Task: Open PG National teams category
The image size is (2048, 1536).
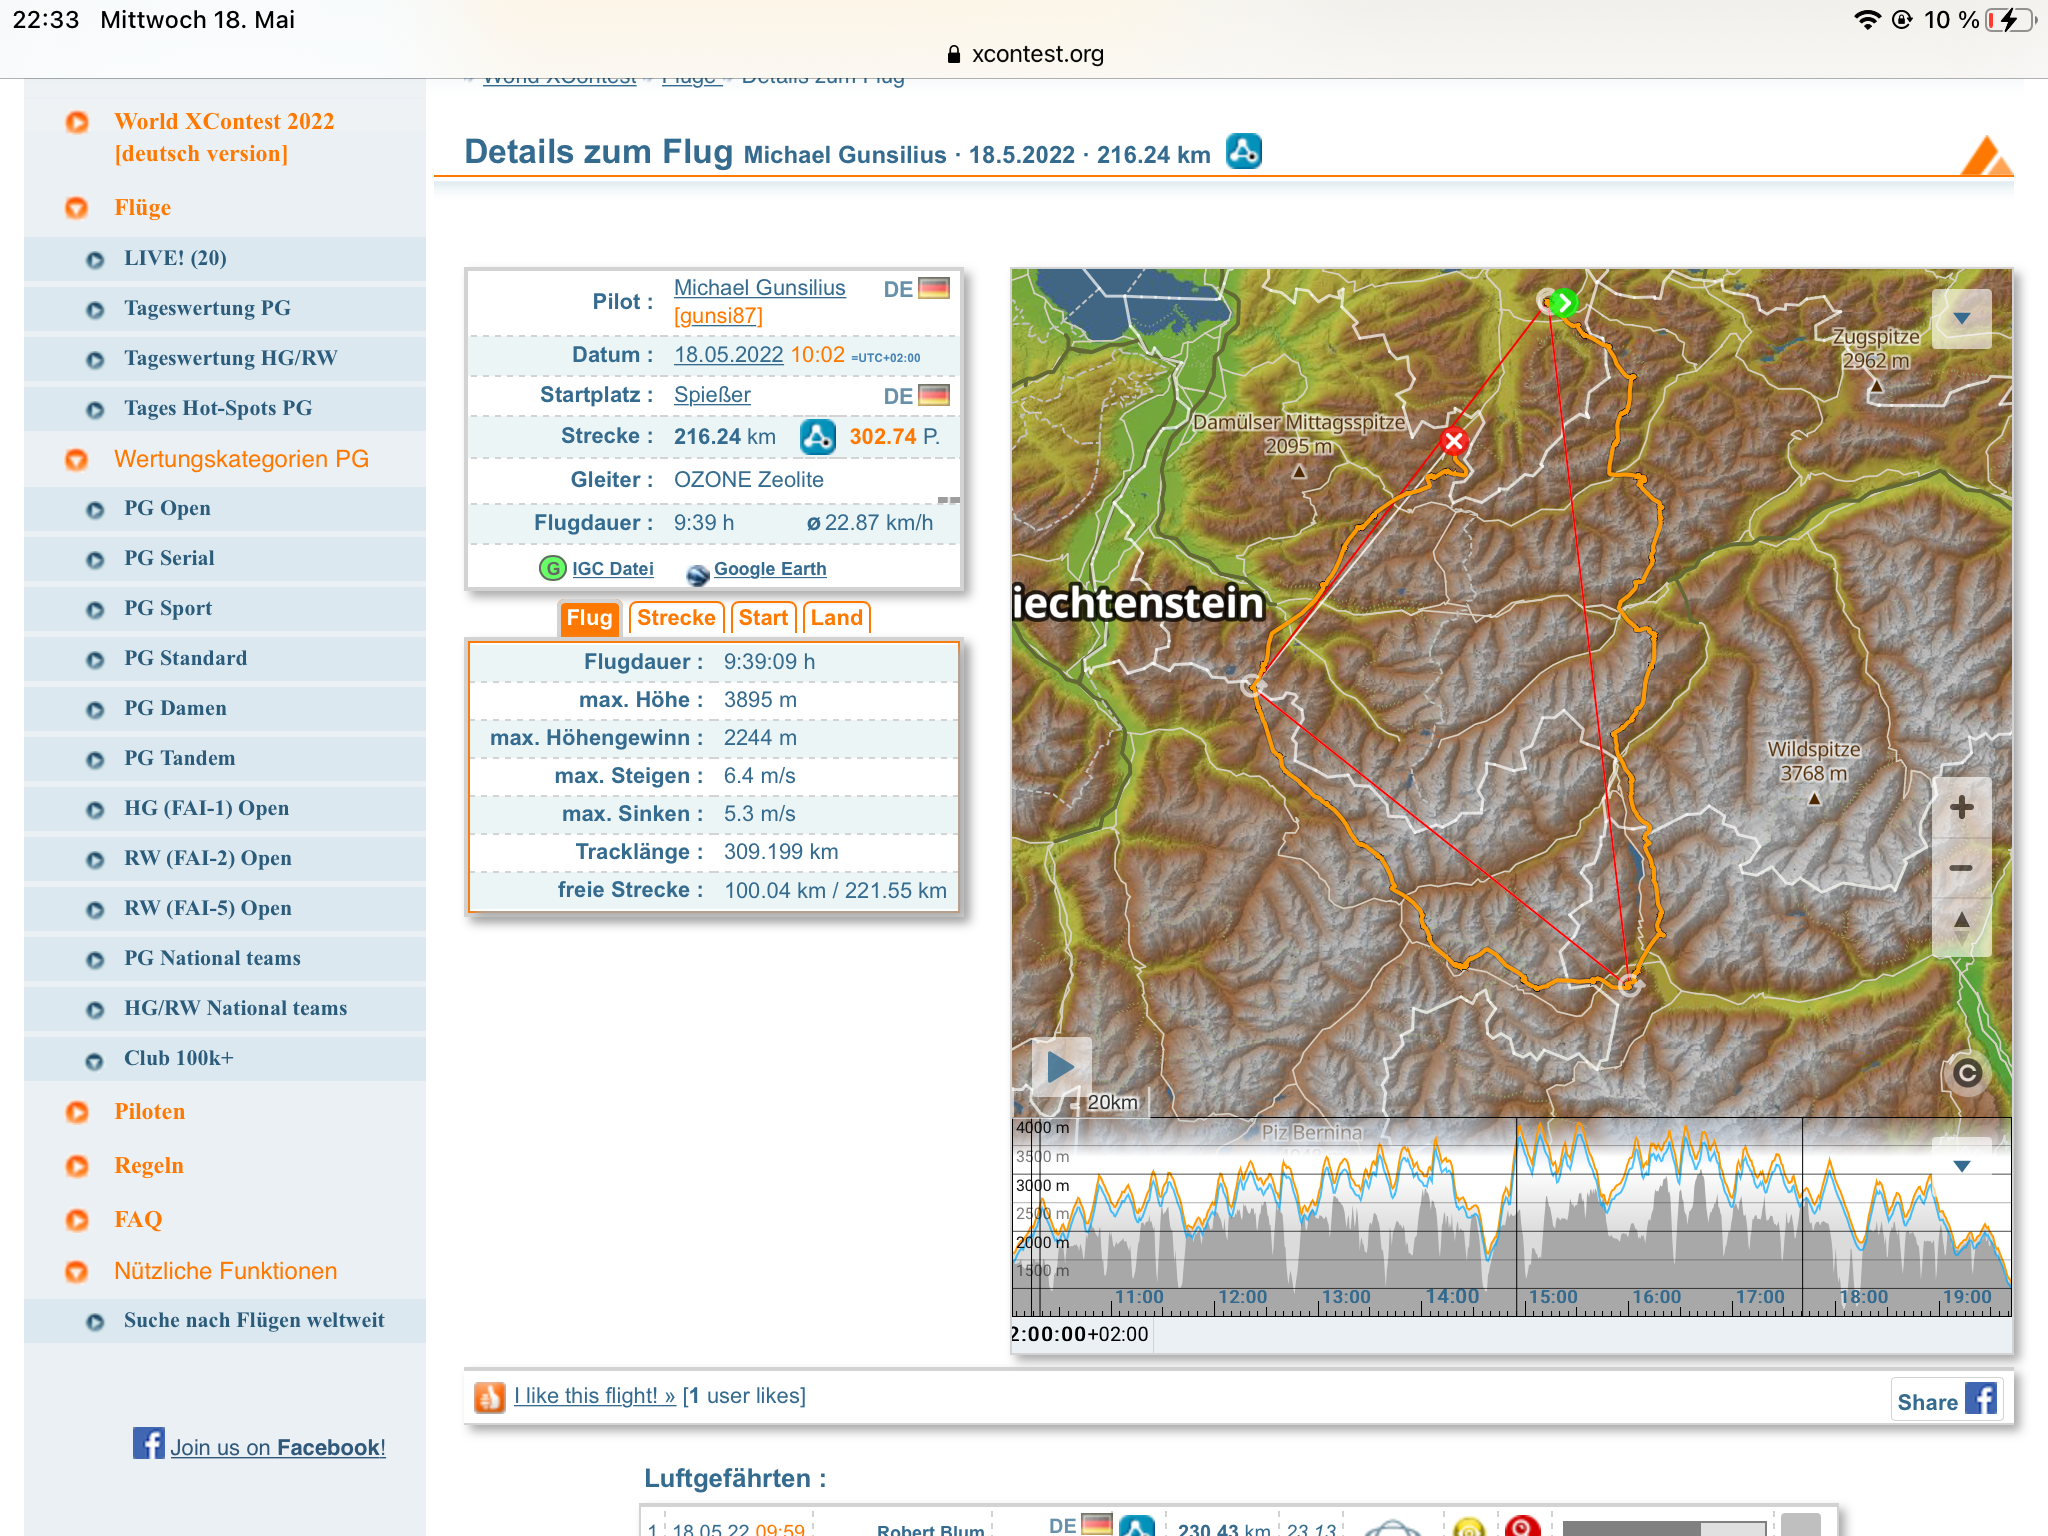Action: (225, 959)
